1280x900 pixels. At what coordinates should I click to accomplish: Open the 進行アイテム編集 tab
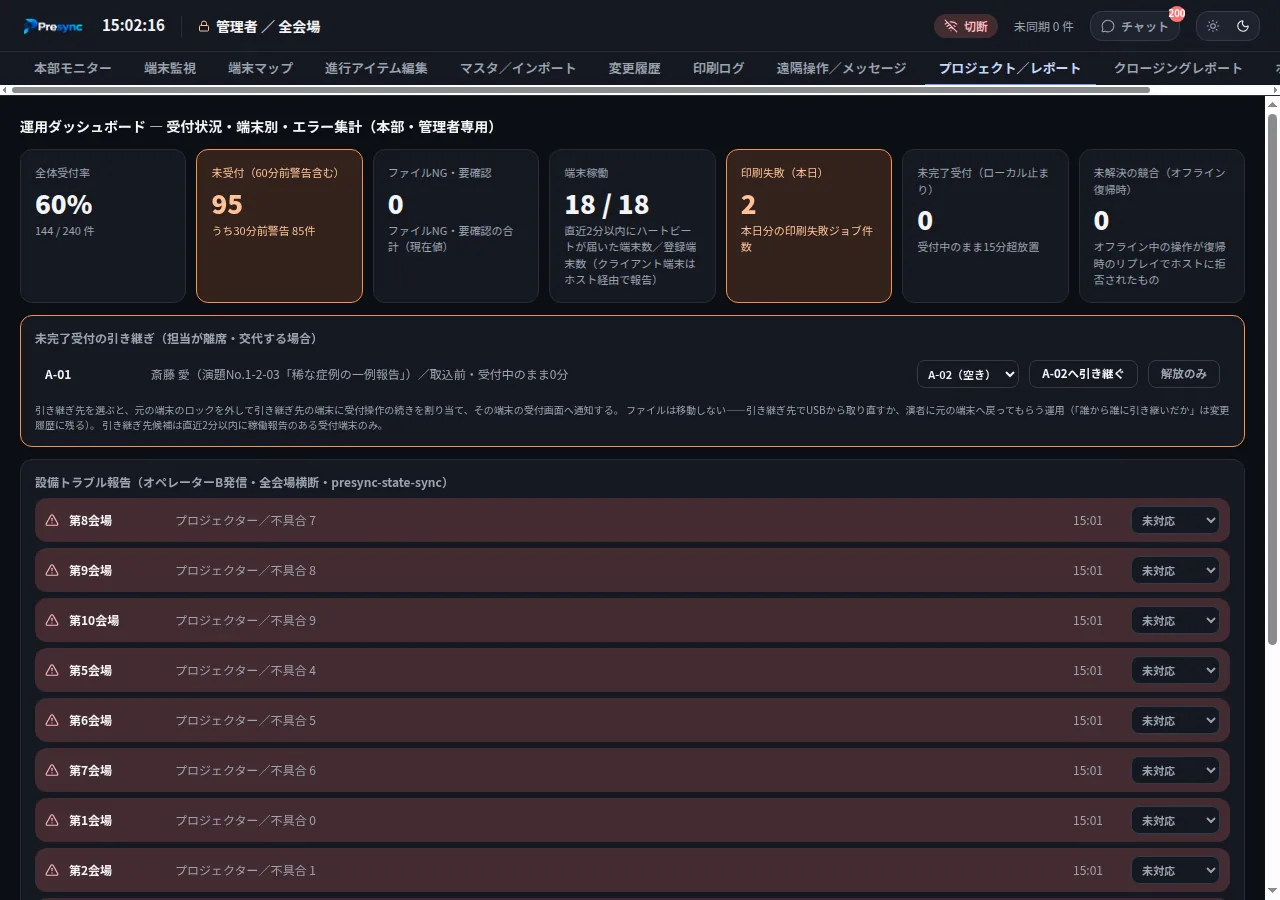(376, 68)
